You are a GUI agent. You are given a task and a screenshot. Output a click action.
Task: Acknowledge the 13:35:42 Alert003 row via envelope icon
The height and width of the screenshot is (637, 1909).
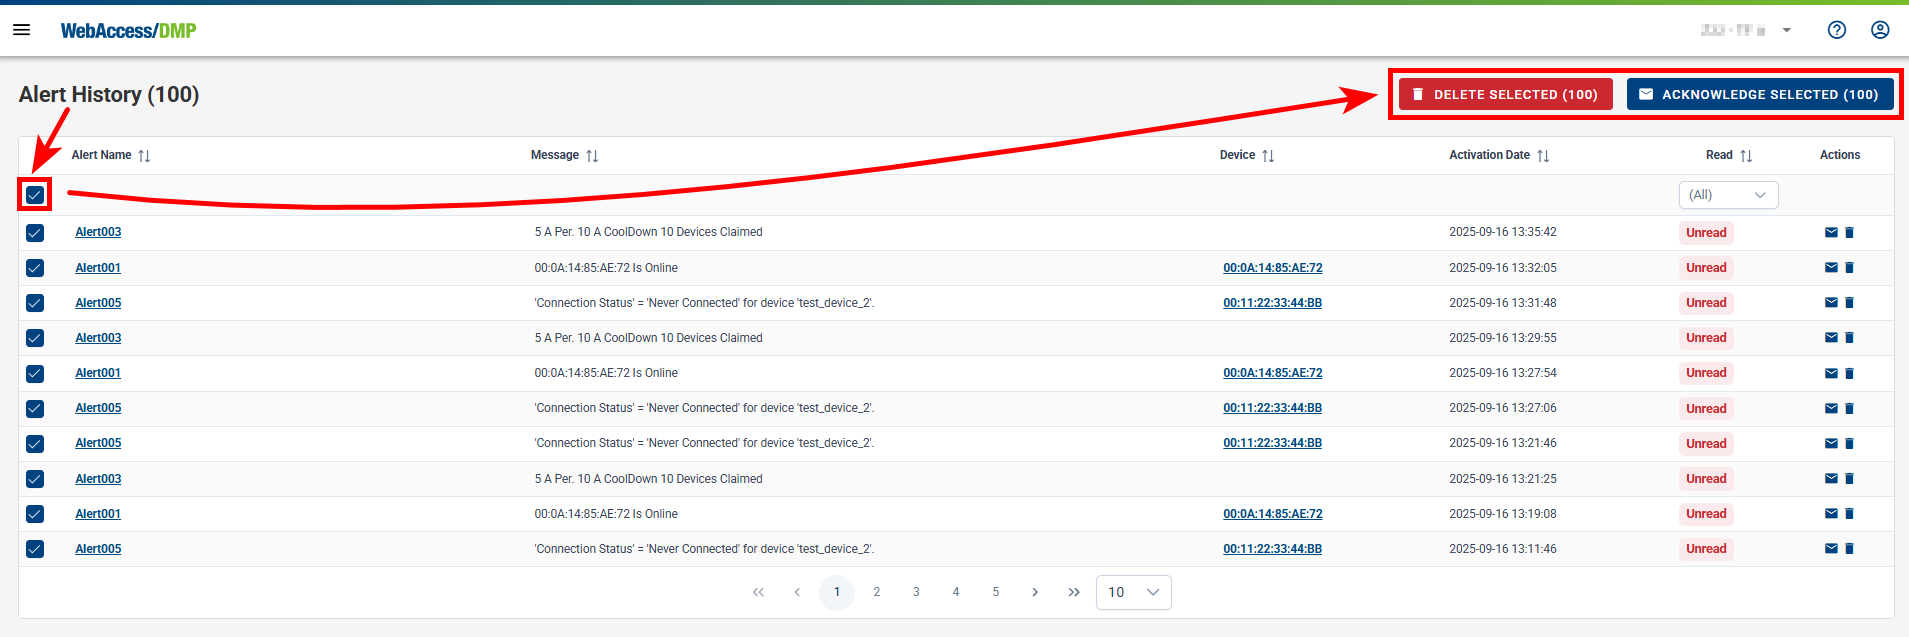(x=1831, y=233)
